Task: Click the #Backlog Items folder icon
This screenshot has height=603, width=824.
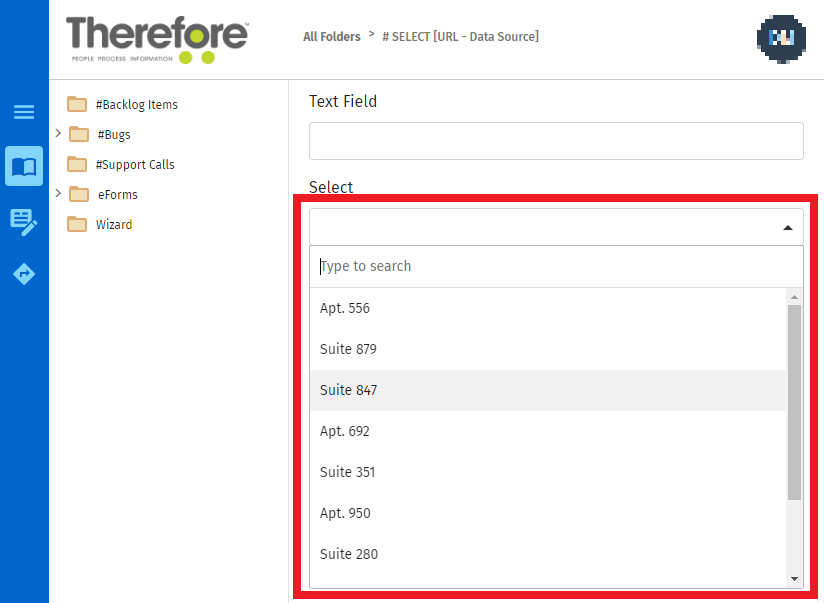Action: (77, 105)
